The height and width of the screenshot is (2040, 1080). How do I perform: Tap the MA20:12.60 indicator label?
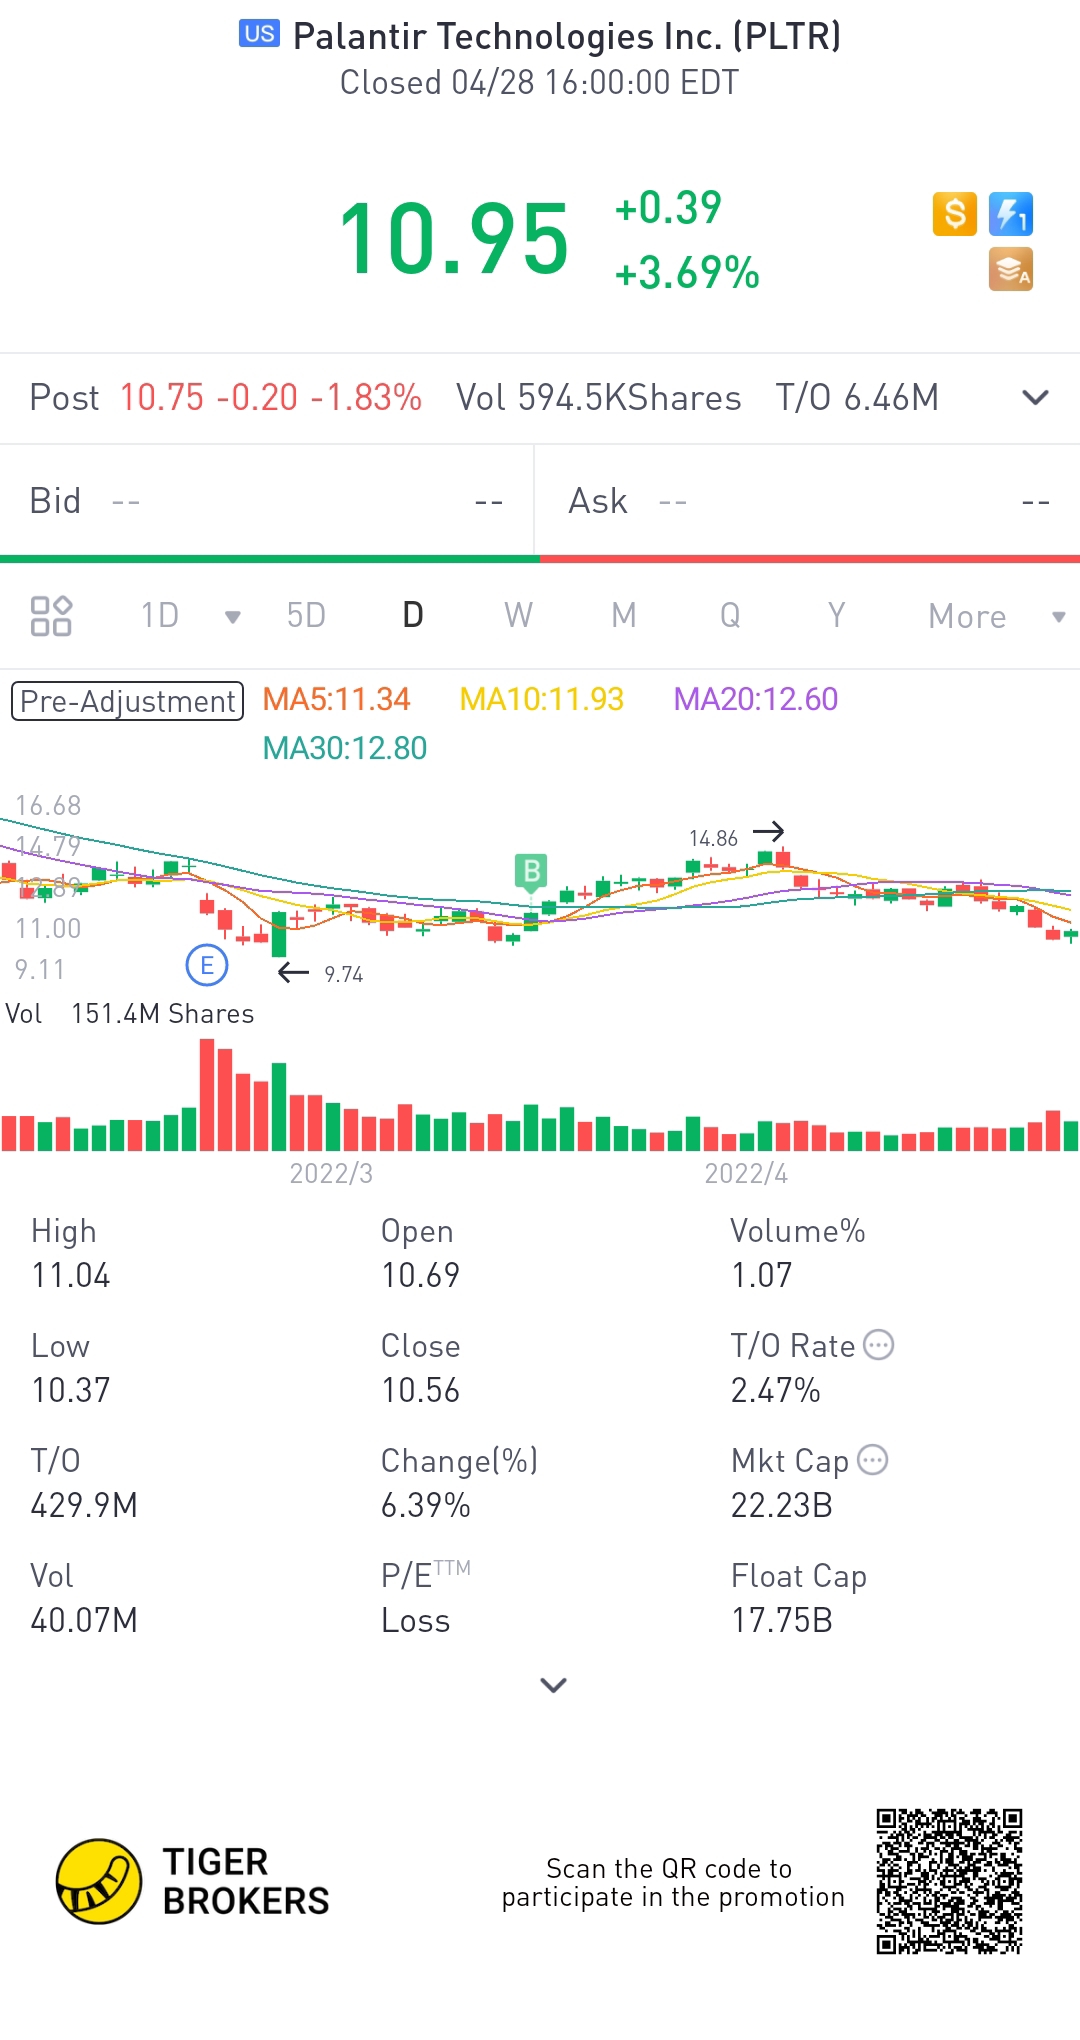pyautogui.click(x=756, y=699)
